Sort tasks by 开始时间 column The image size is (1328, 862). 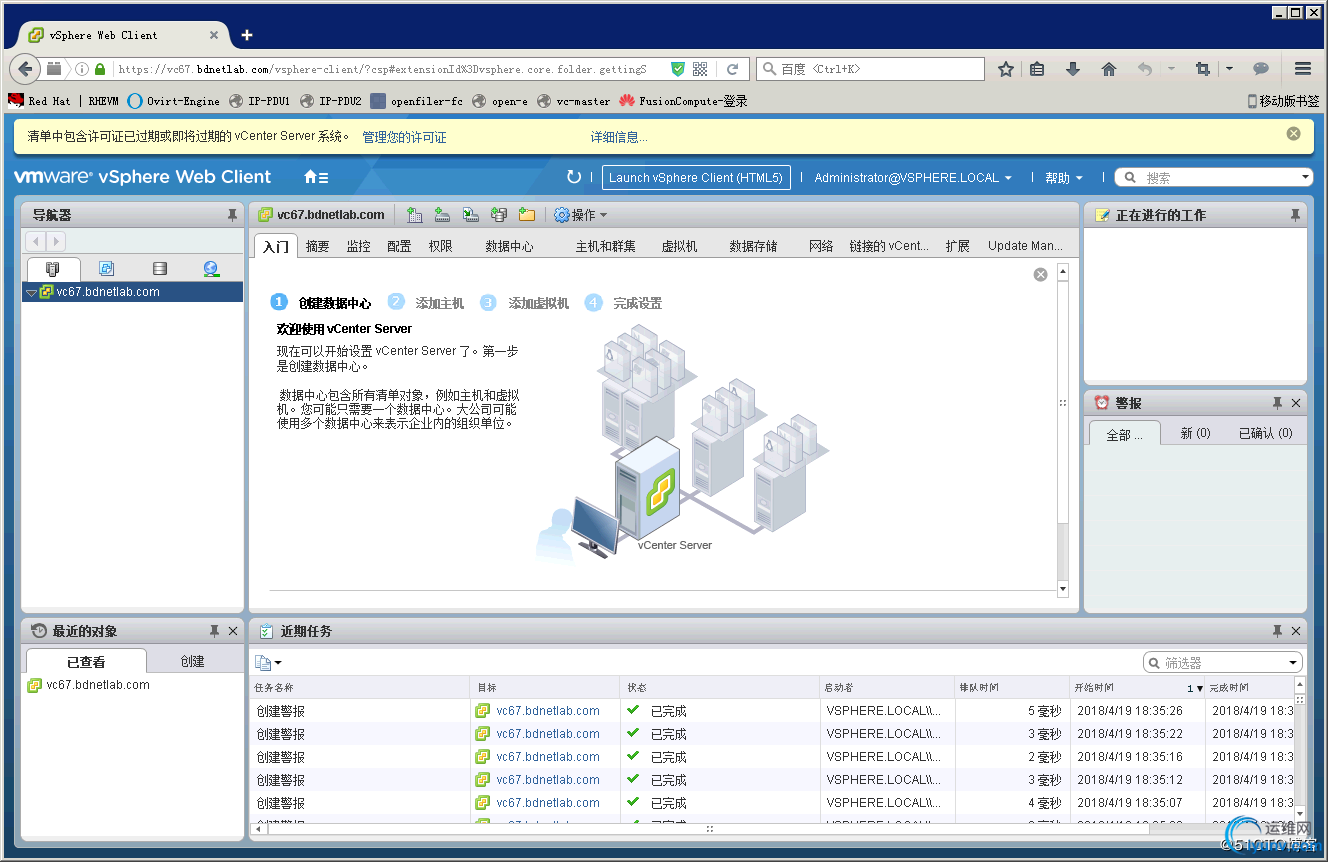[x=1136, y=688]
